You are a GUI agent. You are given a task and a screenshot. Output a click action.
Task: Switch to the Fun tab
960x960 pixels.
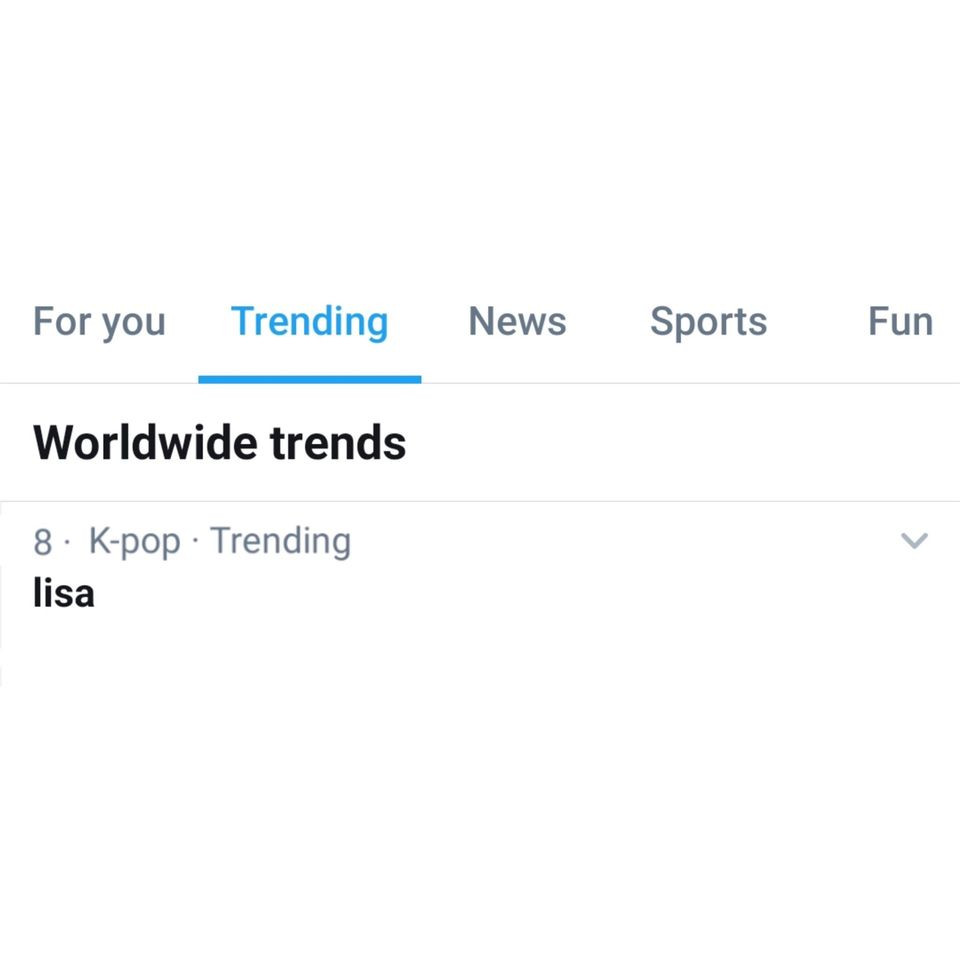(899, 320)
